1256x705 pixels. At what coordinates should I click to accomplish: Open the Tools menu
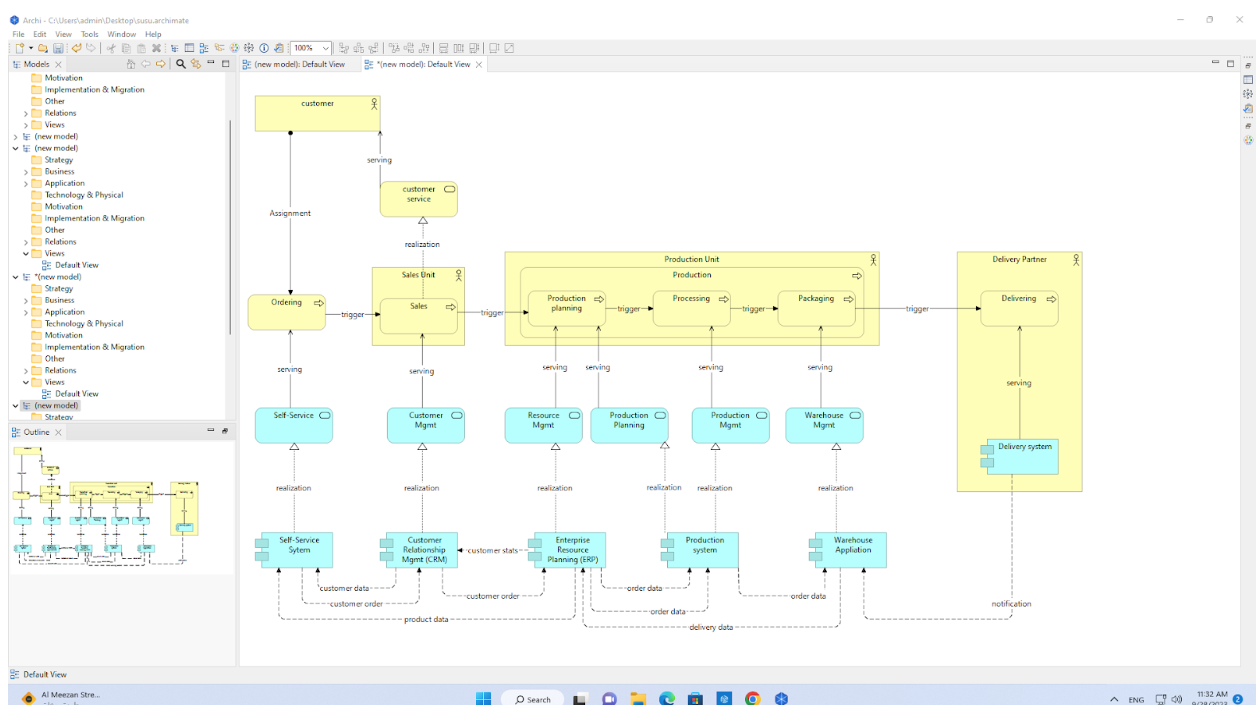click(89, 33)
